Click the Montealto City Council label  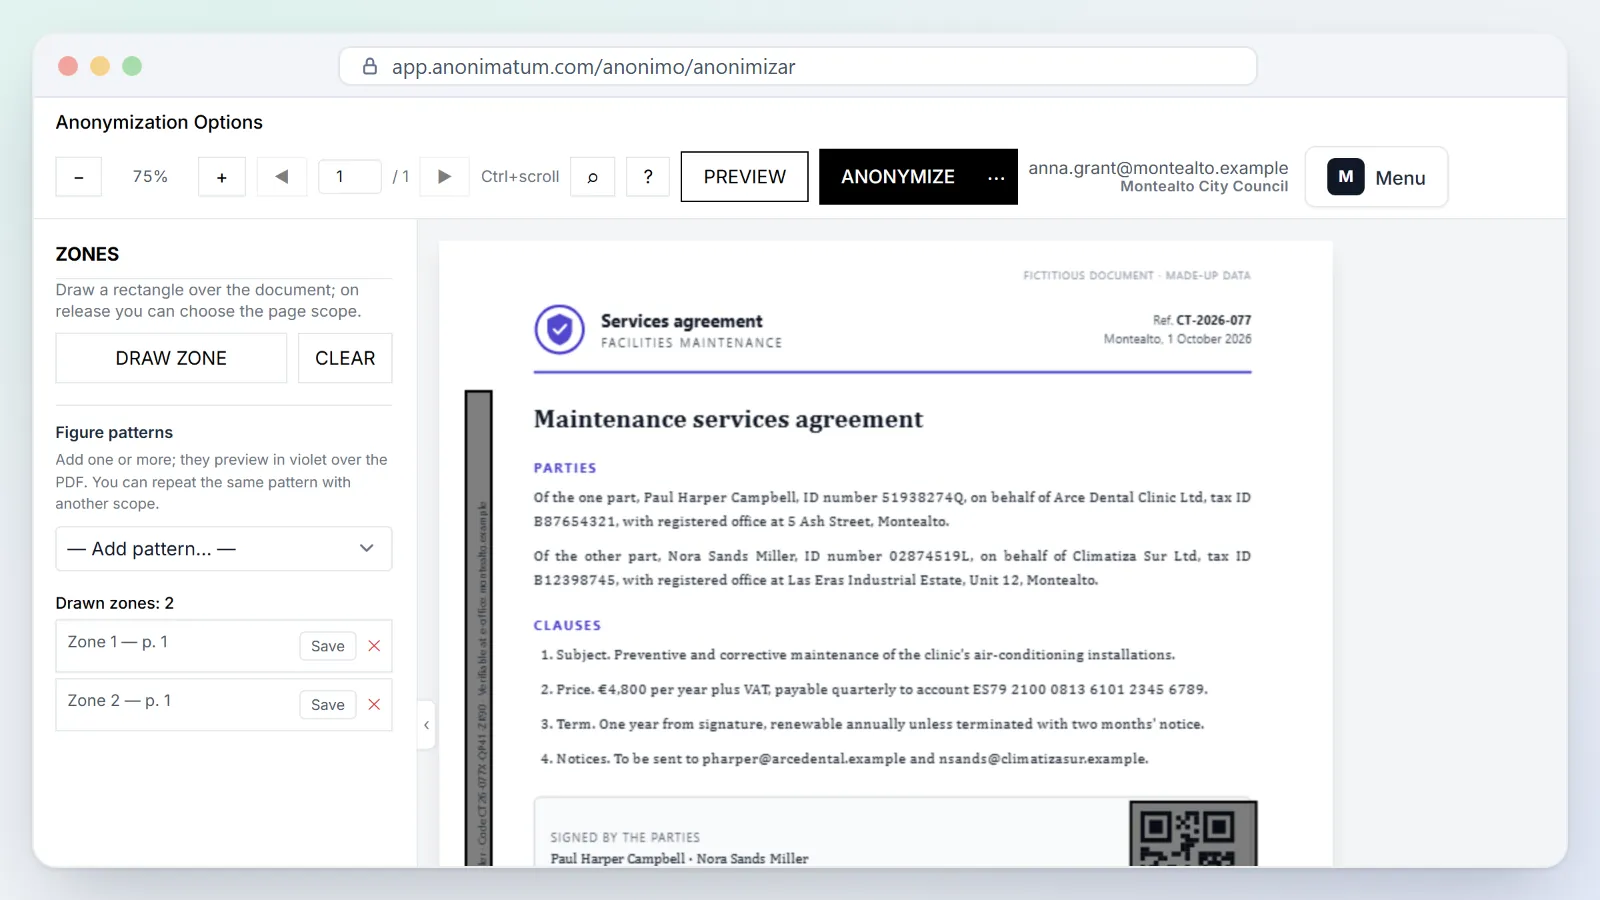(1204, 187)
